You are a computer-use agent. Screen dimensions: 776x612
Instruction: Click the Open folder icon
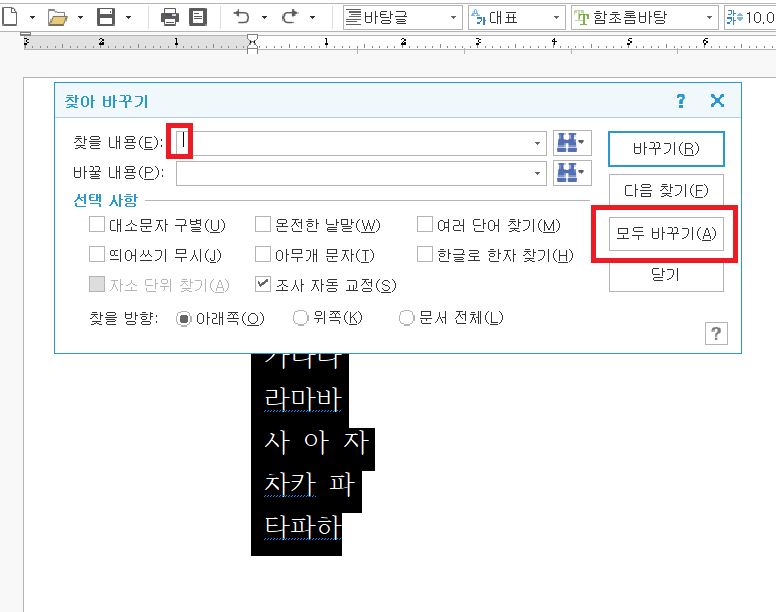(57, 17)
